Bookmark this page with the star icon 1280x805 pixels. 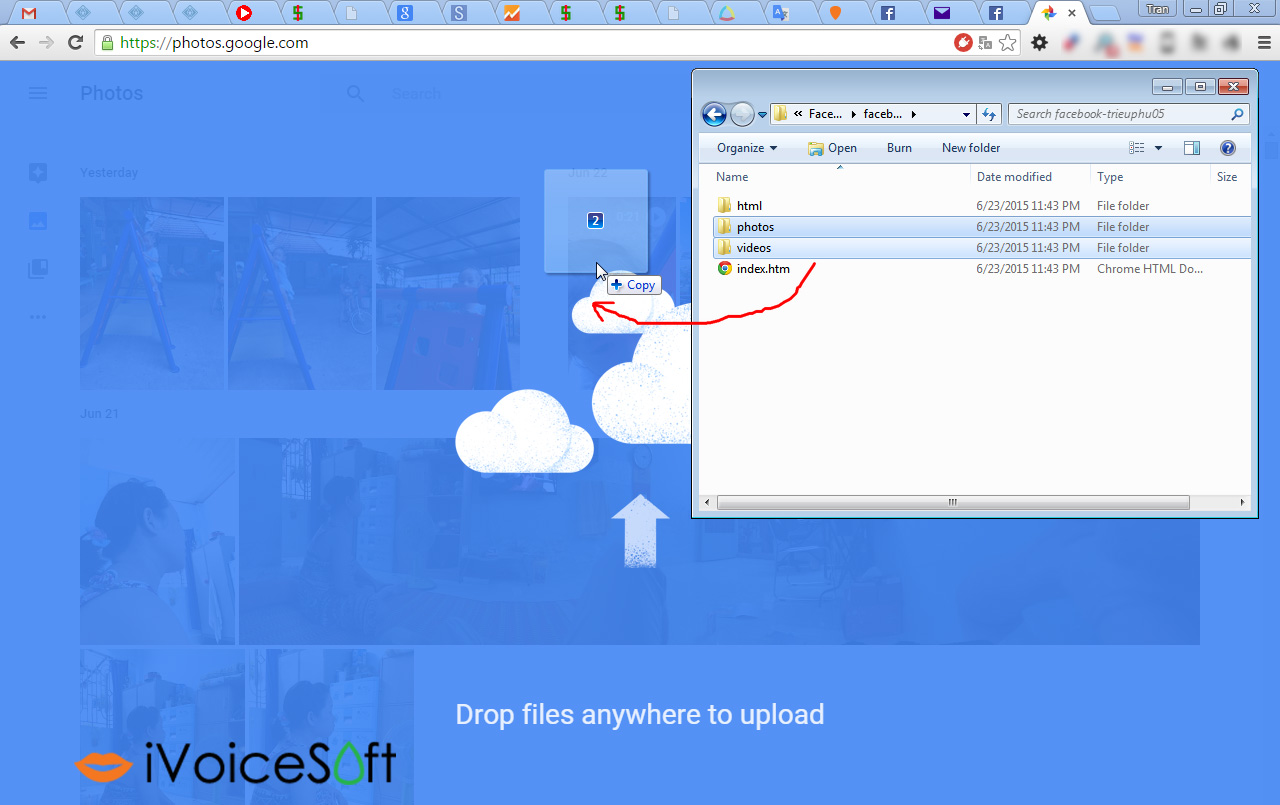(x=1008, y=43)
